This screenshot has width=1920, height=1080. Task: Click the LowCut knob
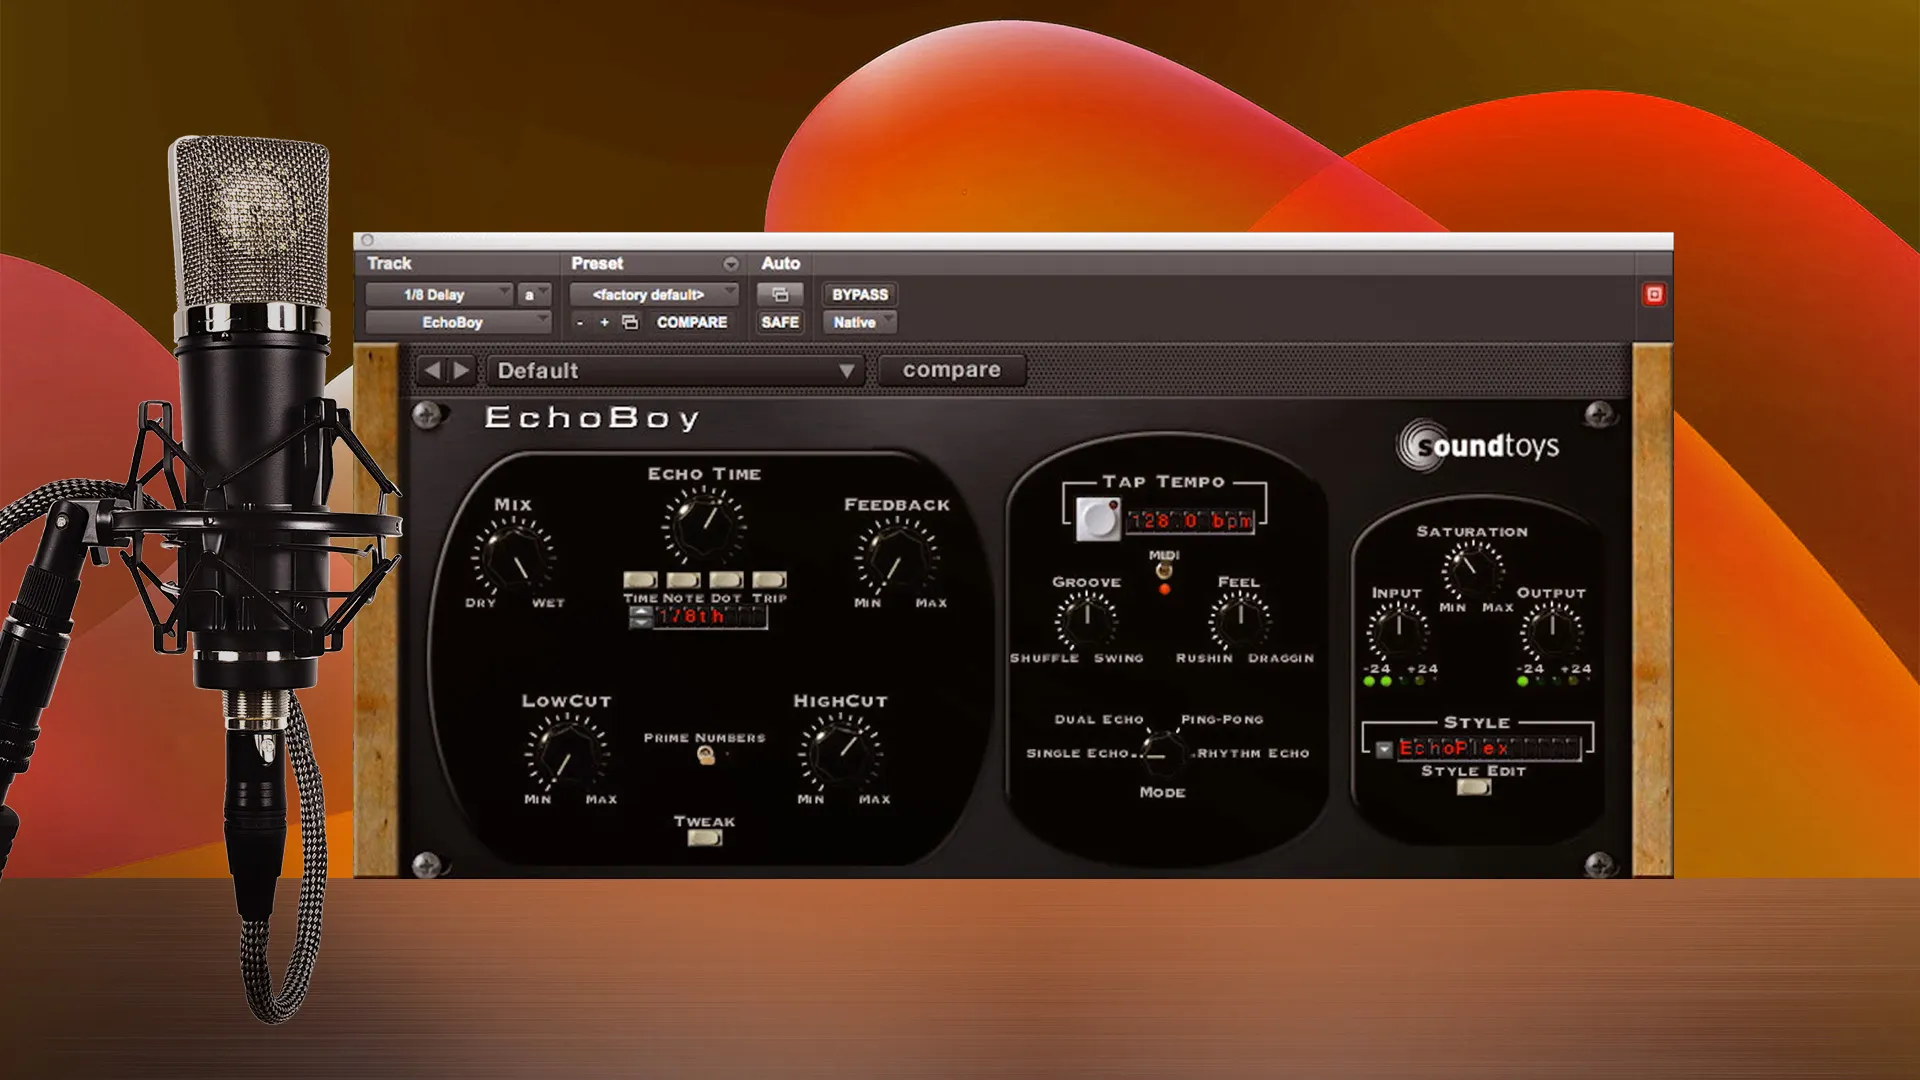567,755
